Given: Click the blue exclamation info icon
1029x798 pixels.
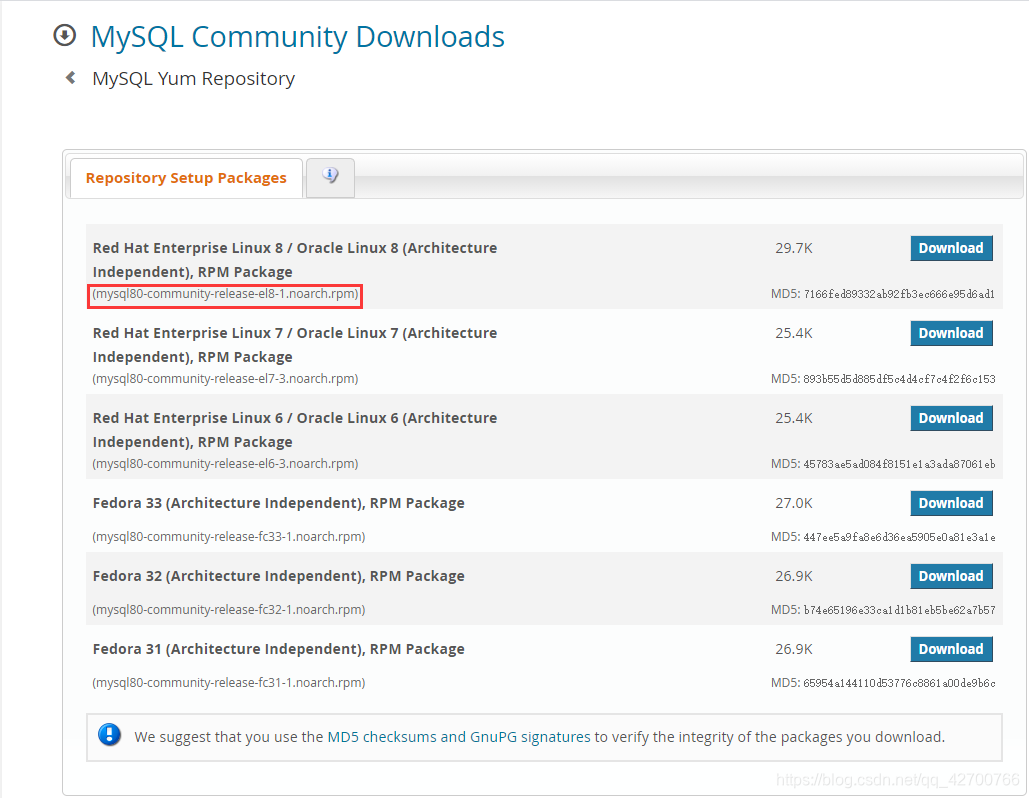Looking at the screenshot, I should (x=110, y=734).
